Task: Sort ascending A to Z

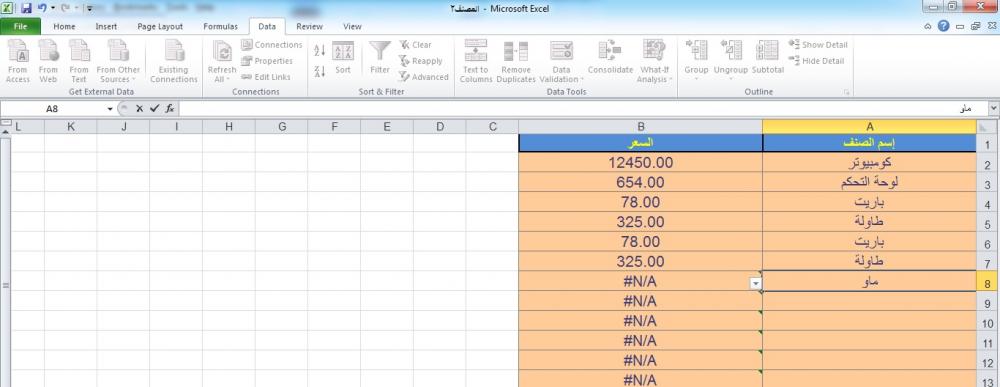Action: [x=320, y=50]
